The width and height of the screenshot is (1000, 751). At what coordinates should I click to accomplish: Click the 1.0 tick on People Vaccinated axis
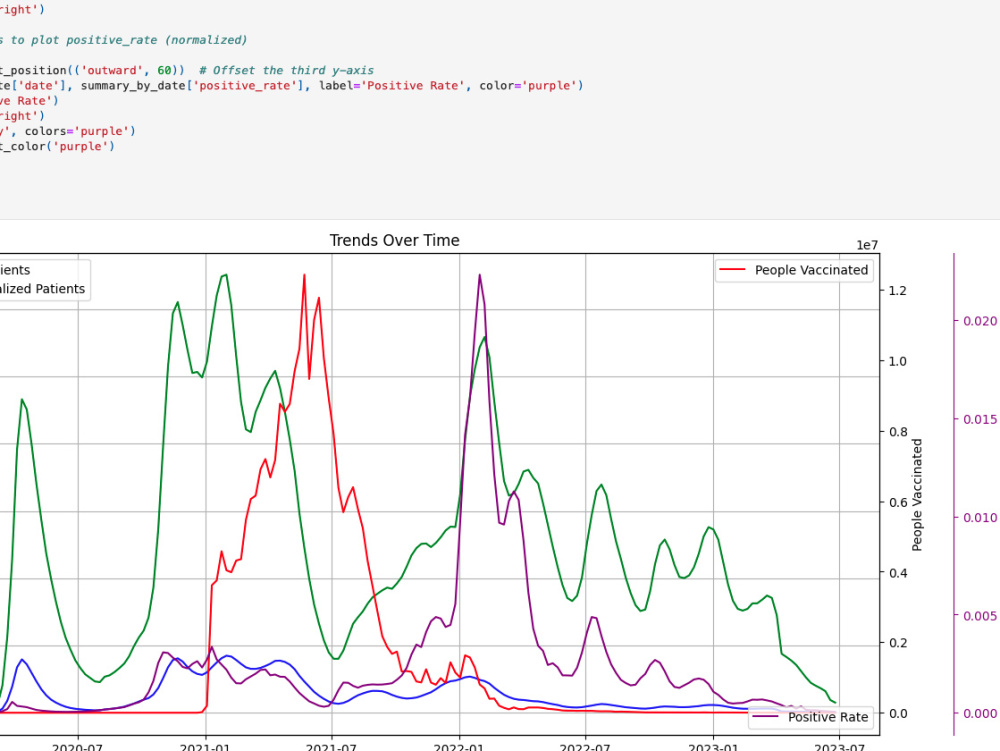click(898, 361)
